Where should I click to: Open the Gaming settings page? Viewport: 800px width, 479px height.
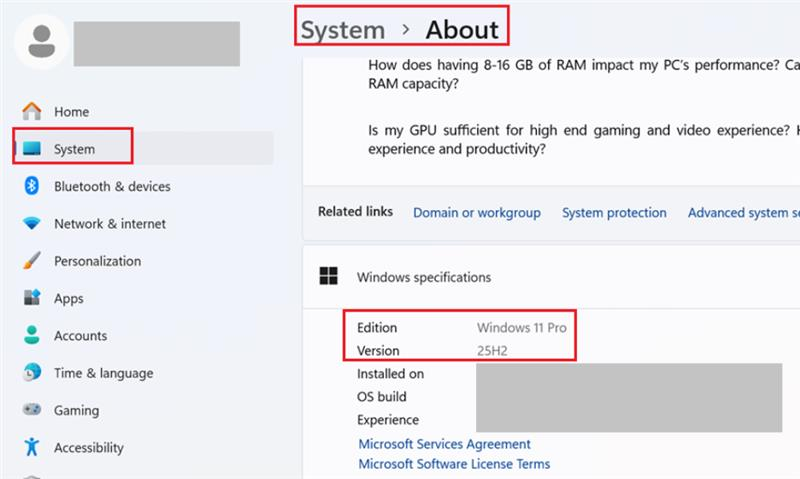[77, 410]
